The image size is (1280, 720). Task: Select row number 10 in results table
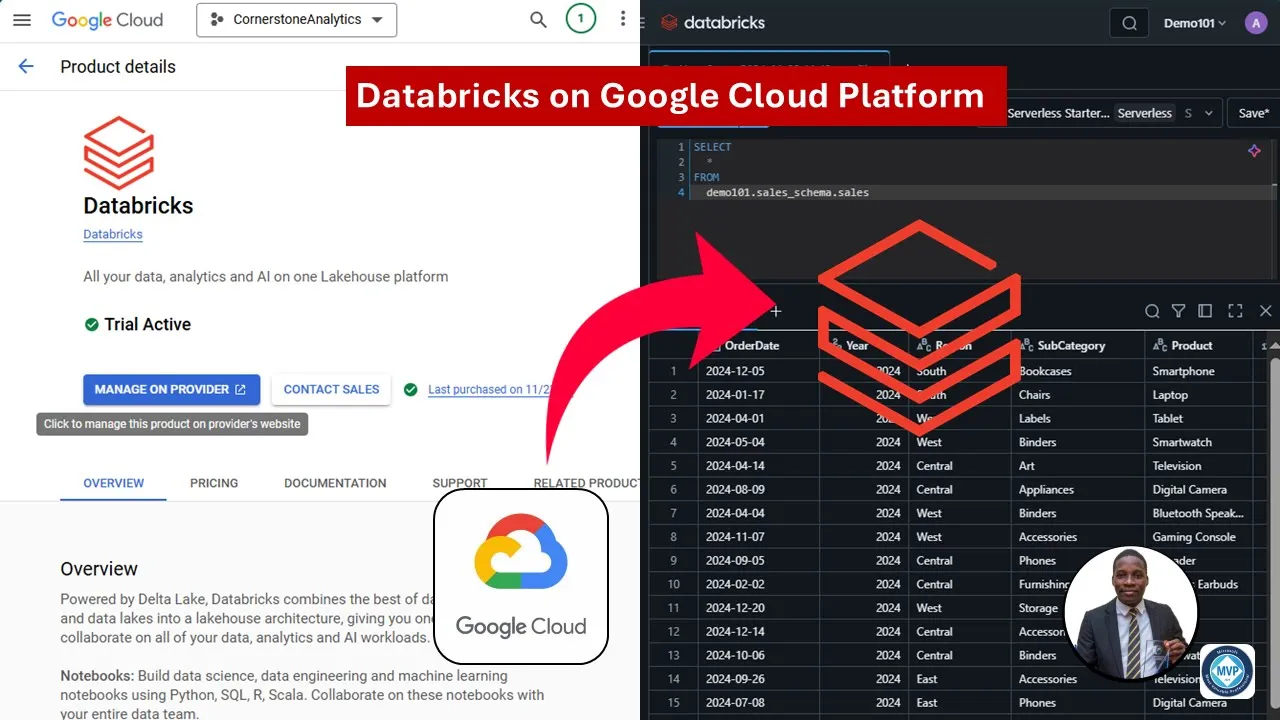pos(674,584)
